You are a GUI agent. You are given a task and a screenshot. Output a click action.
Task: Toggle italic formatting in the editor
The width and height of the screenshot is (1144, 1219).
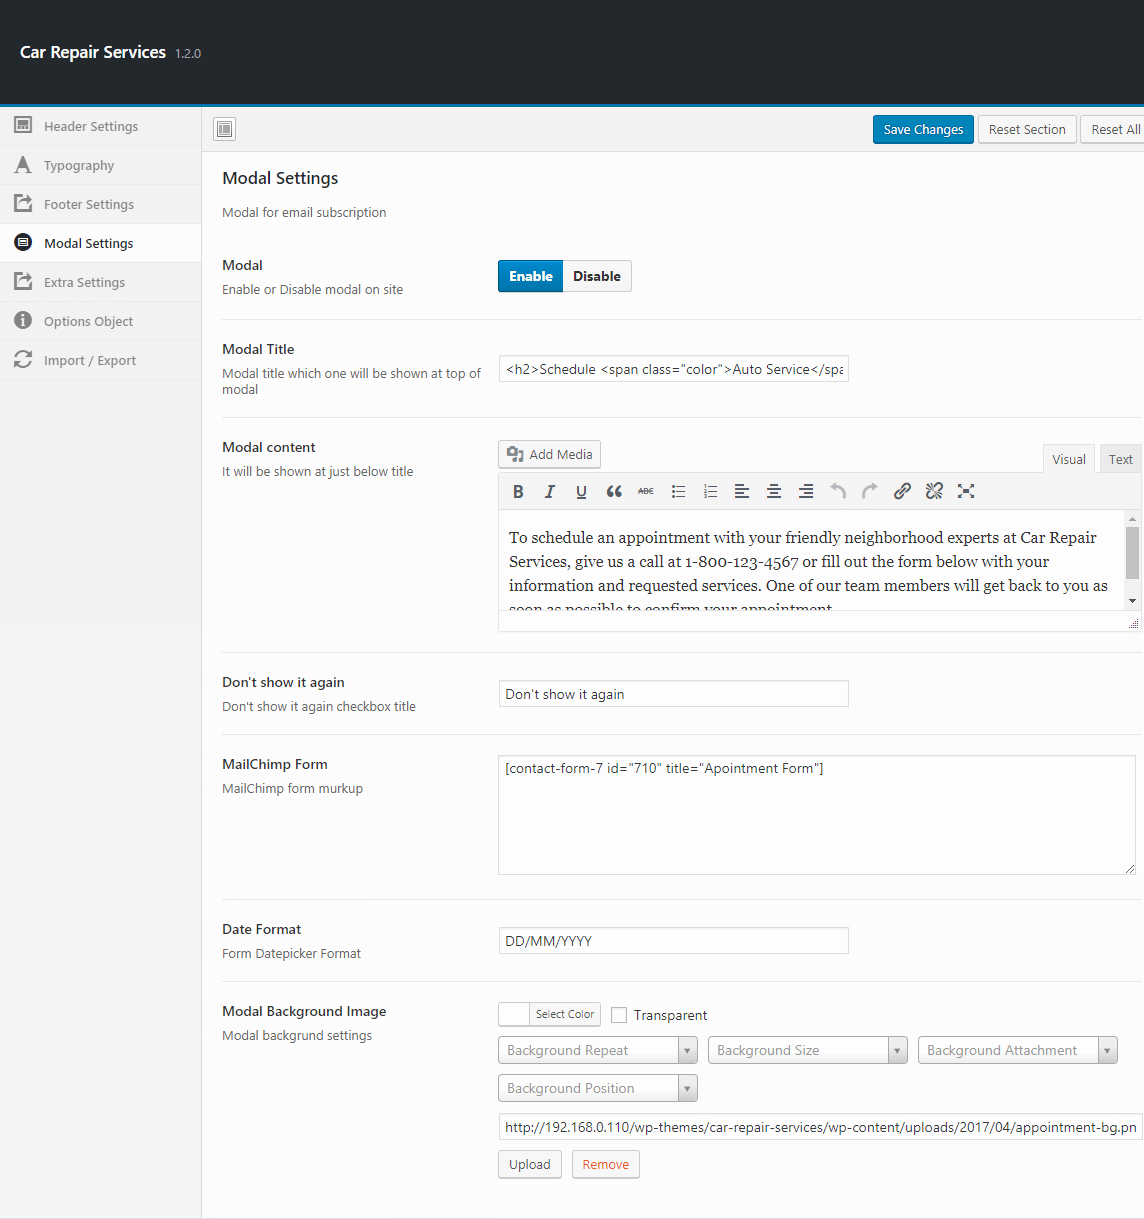tap(550, 491)
